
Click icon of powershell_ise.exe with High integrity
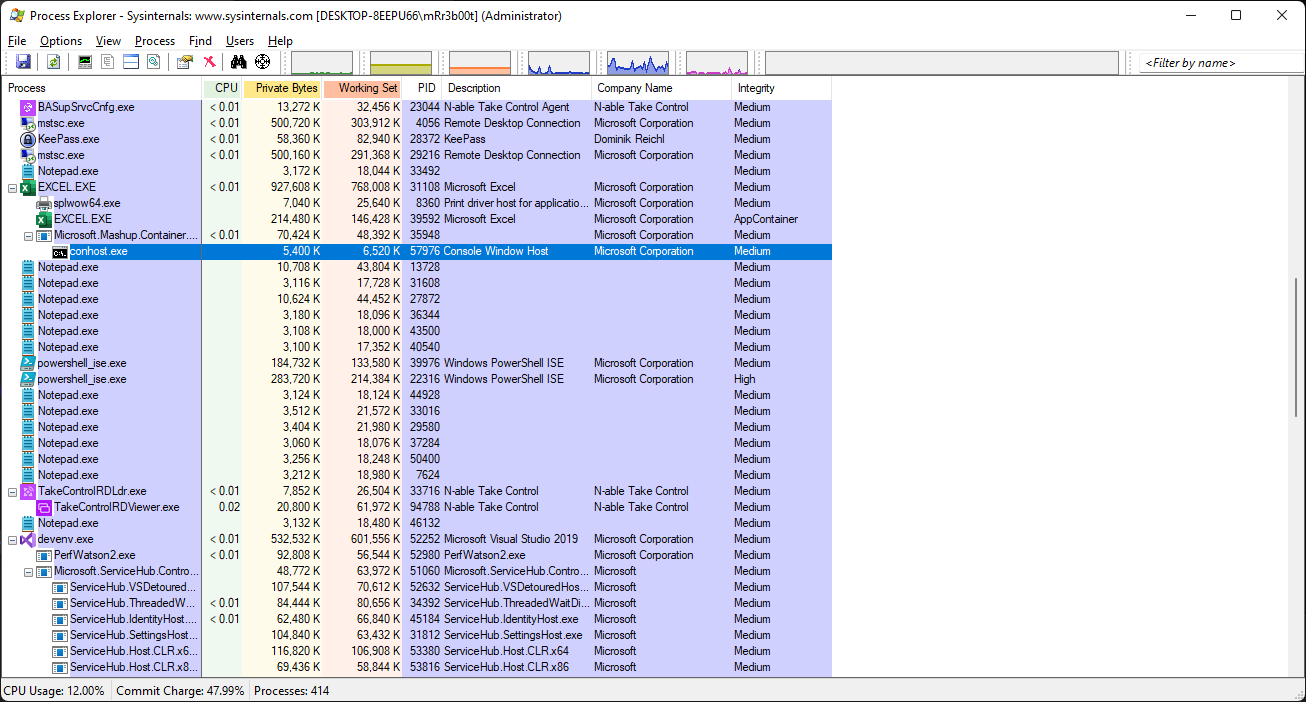pyautogui.click(x=28, y=379)
